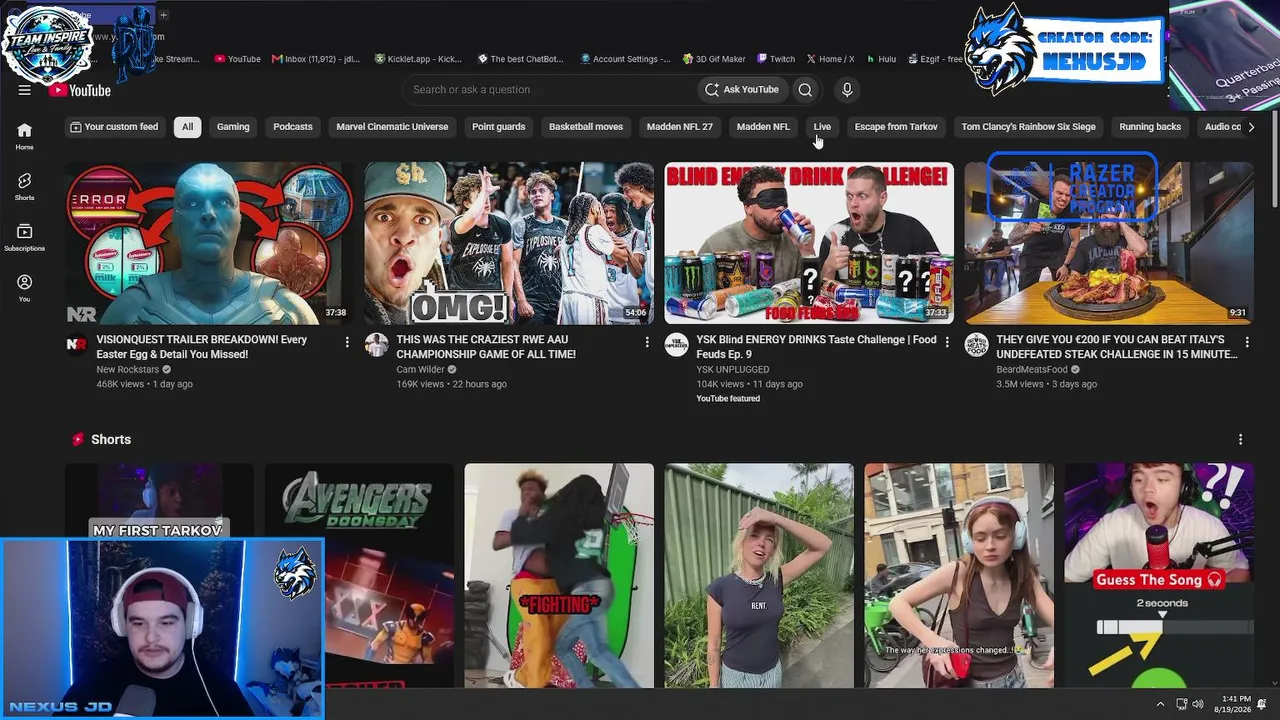Open YSK Unplugged channel avatar
This screenshot has width=1280, height=720.
coord(676,345)
